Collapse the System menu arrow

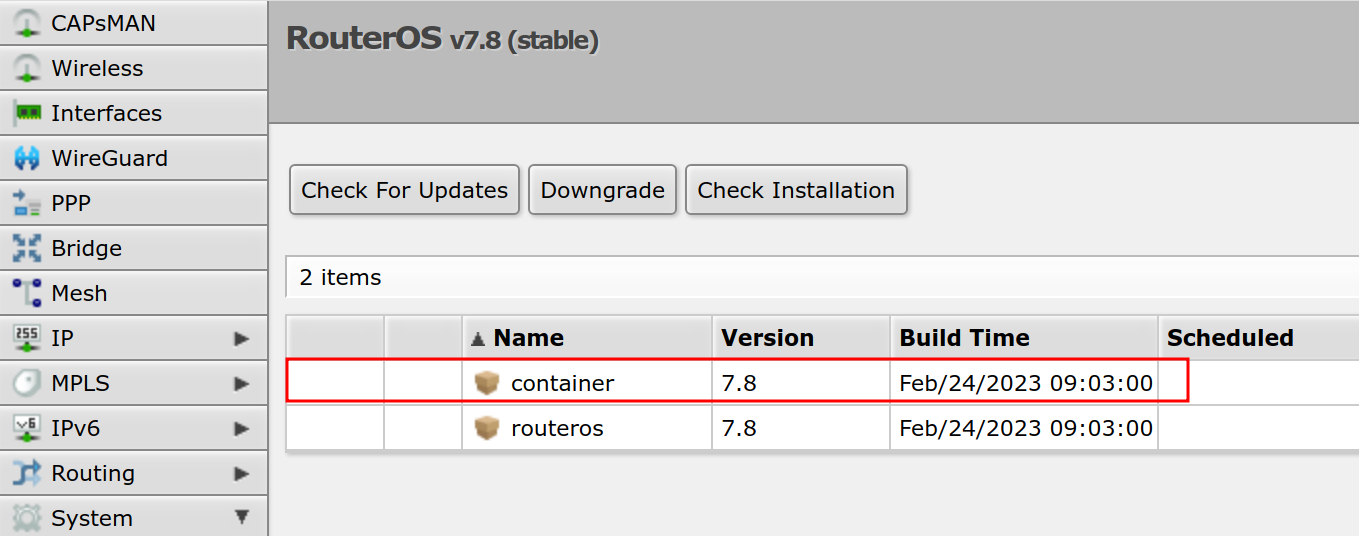pos(241,518)
